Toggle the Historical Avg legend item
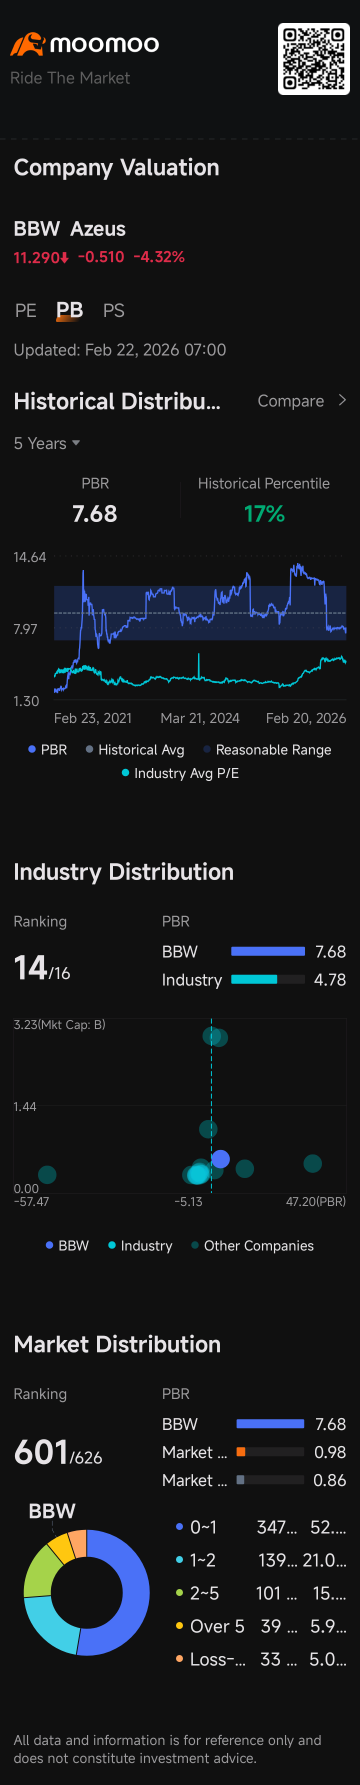The image size is (360, 1785). [x=135, y=749]
